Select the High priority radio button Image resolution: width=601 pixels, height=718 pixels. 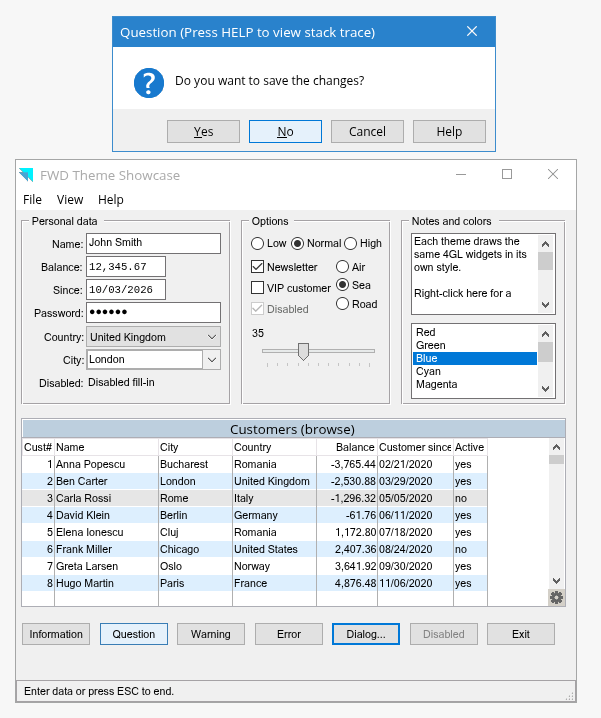click(350, 244)
